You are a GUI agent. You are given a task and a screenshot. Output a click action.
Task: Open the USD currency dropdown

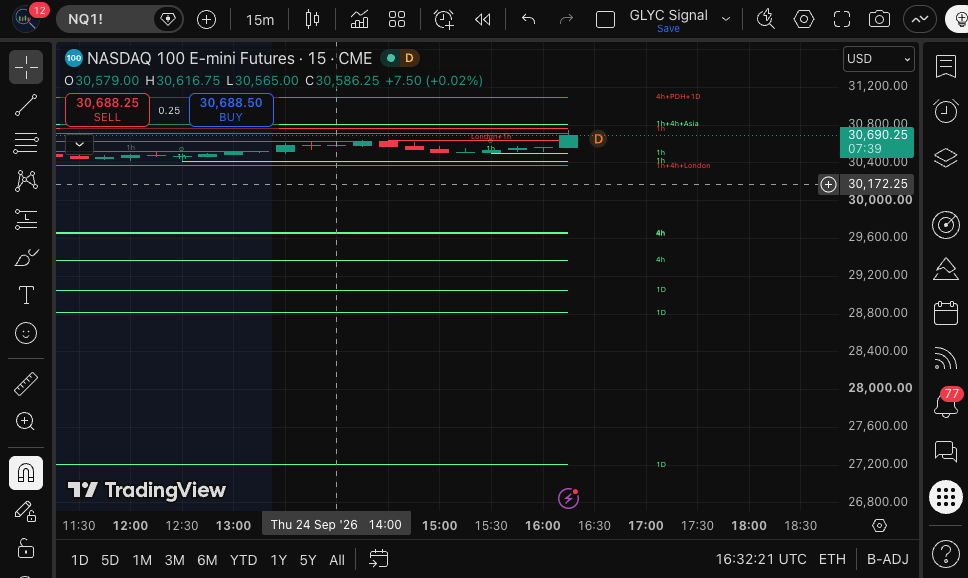pos(878,59)
